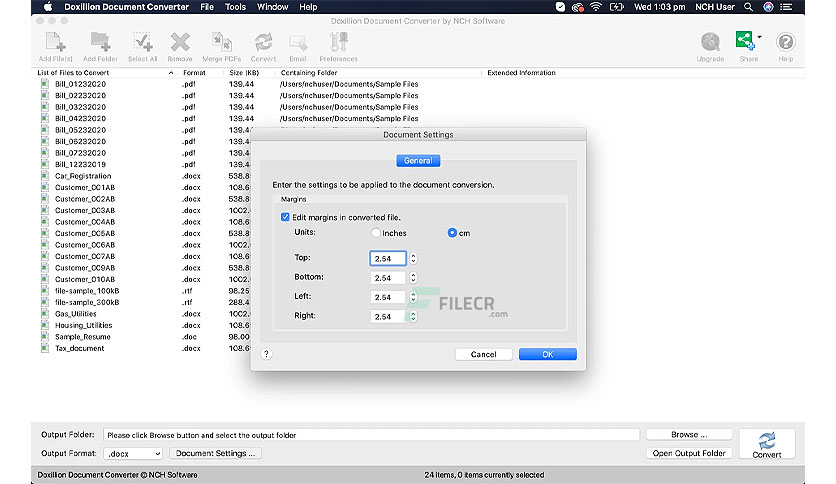Click the Top margin stepper arrows
The image size is (836, 484).
pyautogui.click(x=413, y=259)
